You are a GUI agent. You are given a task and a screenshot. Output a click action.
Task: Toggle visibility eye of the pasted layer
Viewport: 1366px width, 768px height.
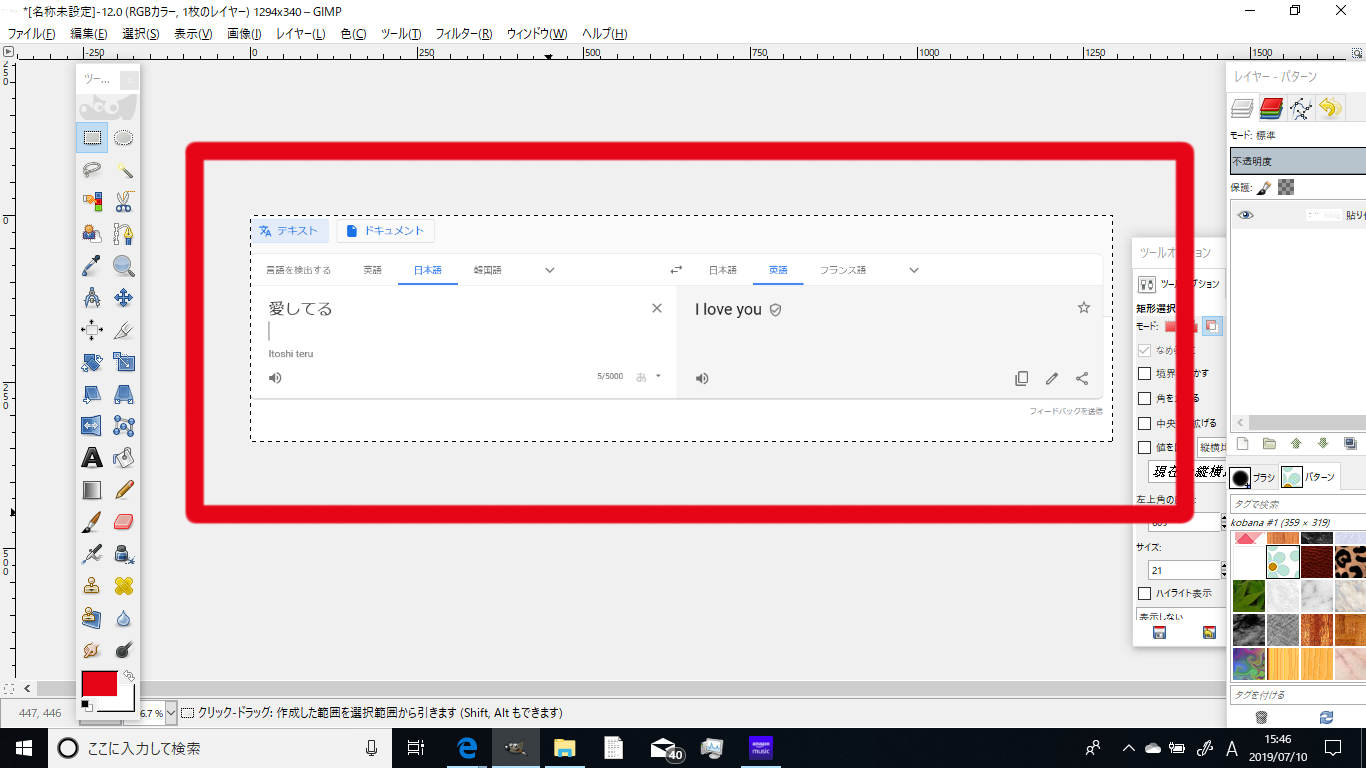(1245, 215)
